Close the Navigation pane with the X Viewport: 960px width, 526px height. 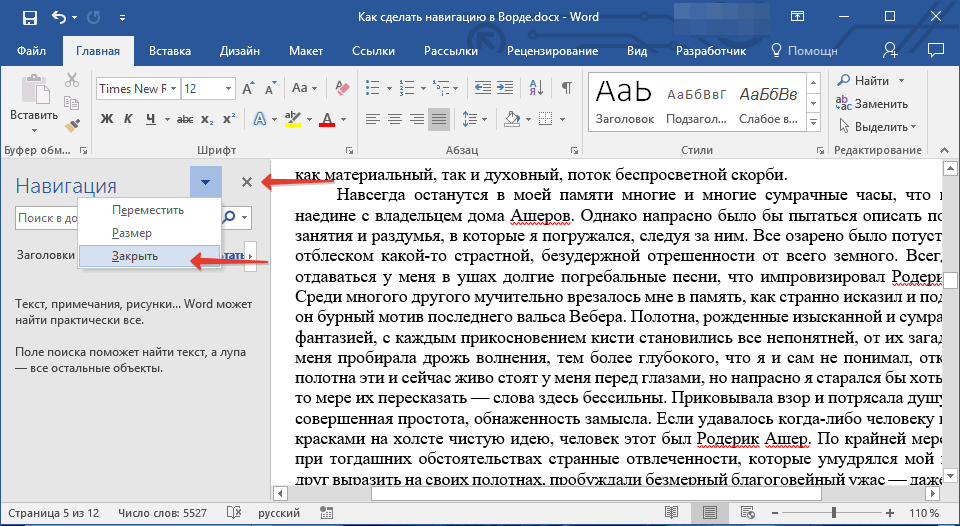pos(247,182)
